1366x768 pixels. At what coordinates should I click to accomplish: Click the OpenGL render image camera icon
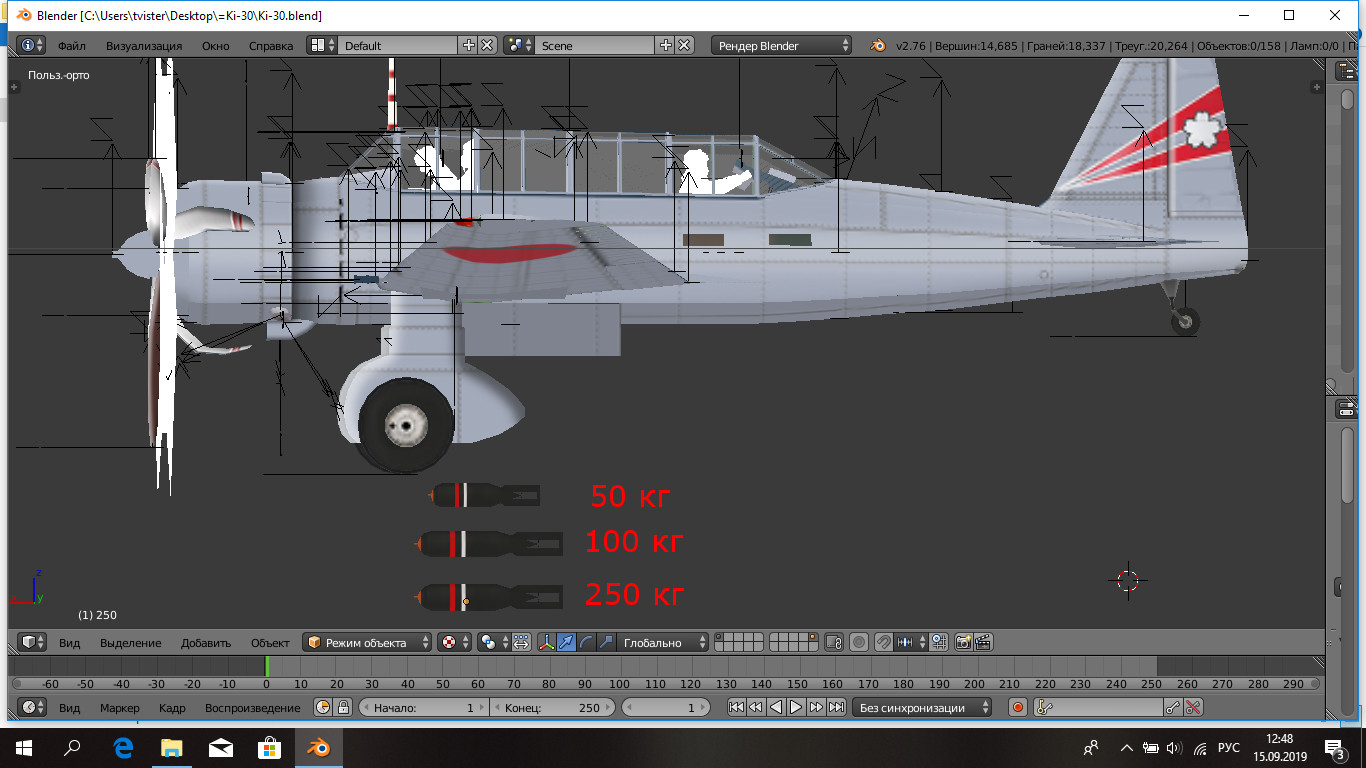coord(964,642)
